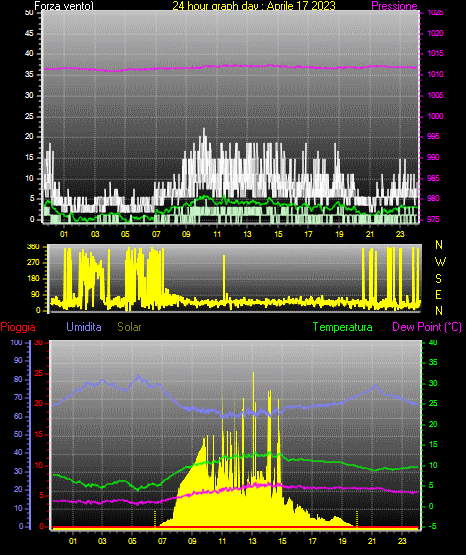Image resolution: width=466 pixels, height=555 pixels.
Task: Click the 1010 pressure scale value
Action: pyautogui.click(x=435, y=74)
